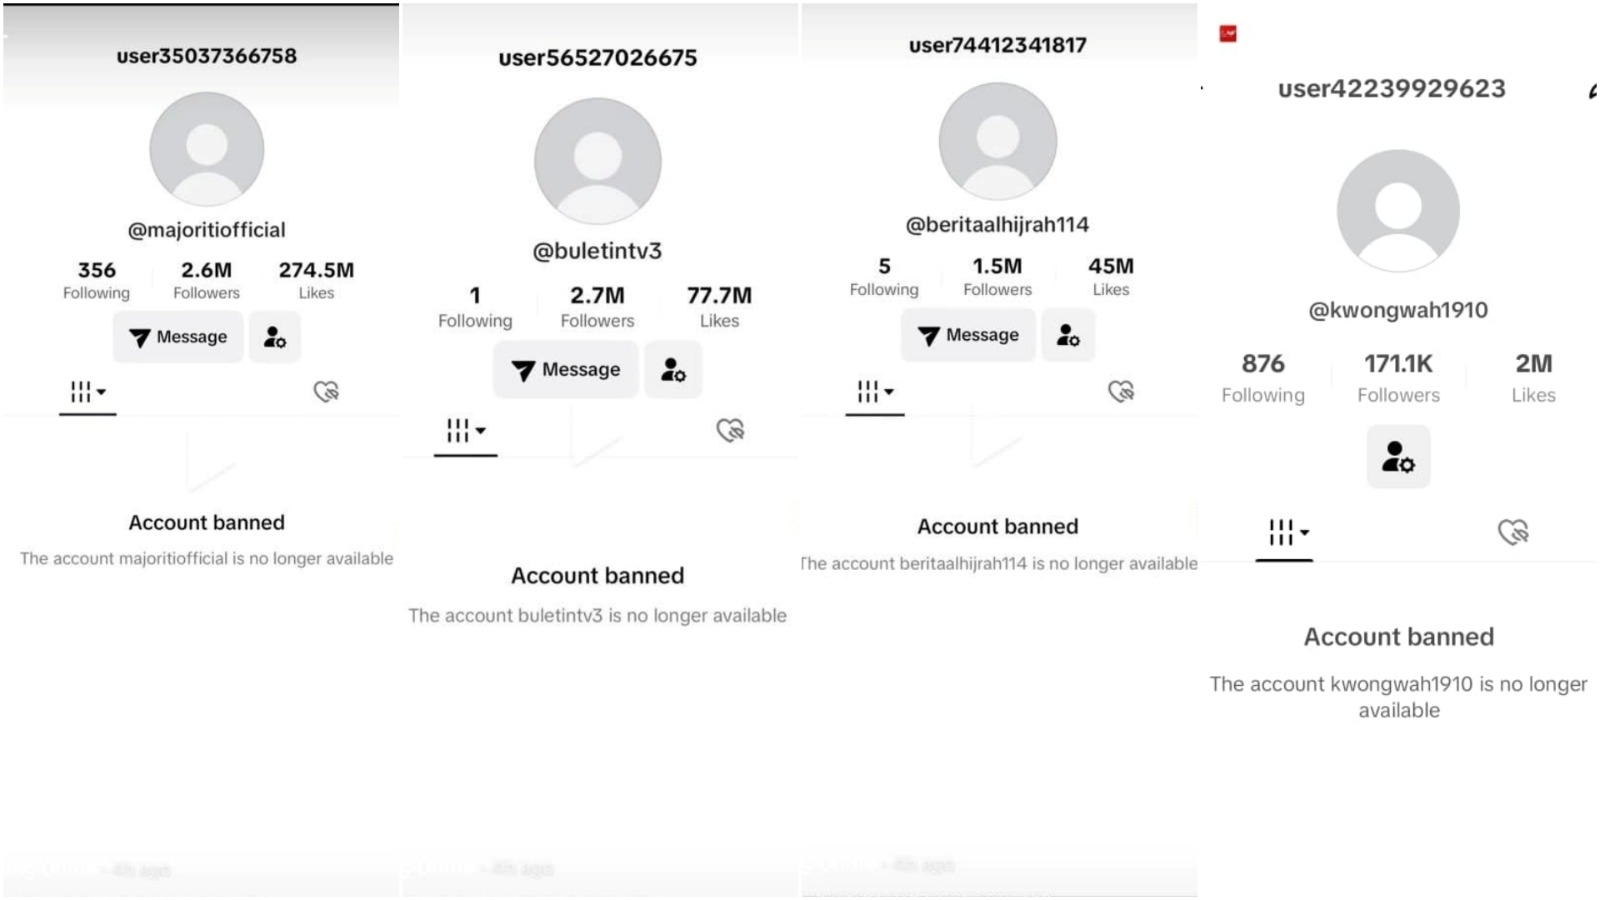The height and width of the screenshot is (900, 1600).
Task: Open follow settings icon on majoritiofficial profile
Action: coord(275,337)
